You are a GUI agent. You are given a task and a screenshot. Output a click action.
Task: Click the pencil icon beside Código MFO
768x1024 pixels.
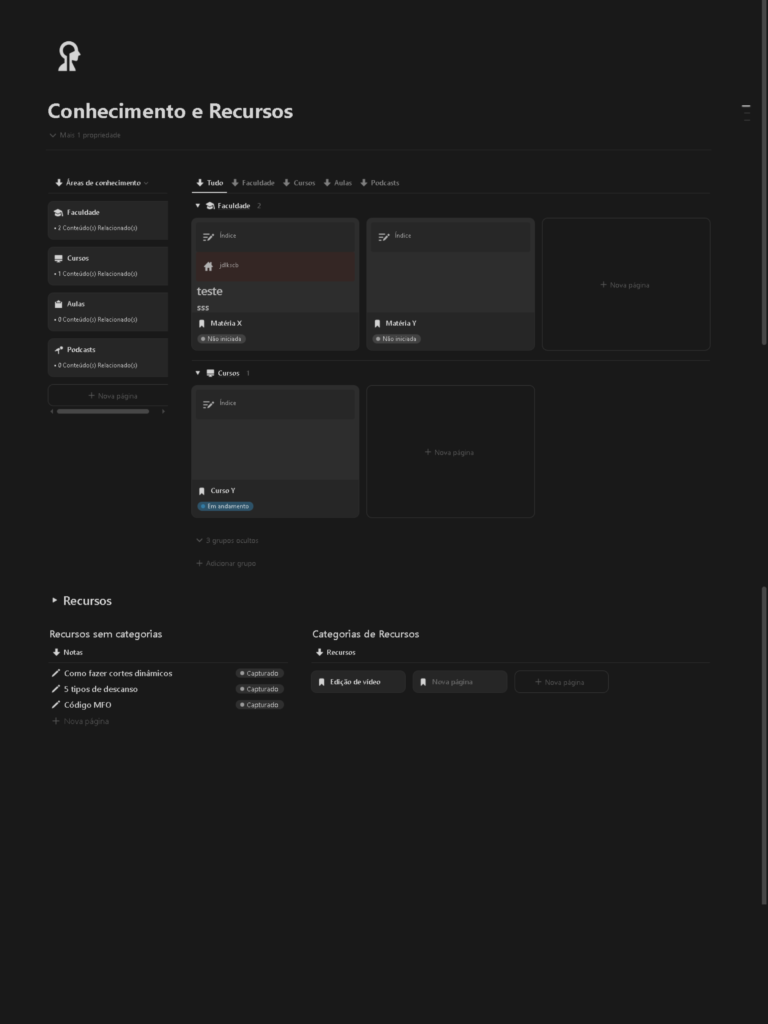(x=56, y=705)
